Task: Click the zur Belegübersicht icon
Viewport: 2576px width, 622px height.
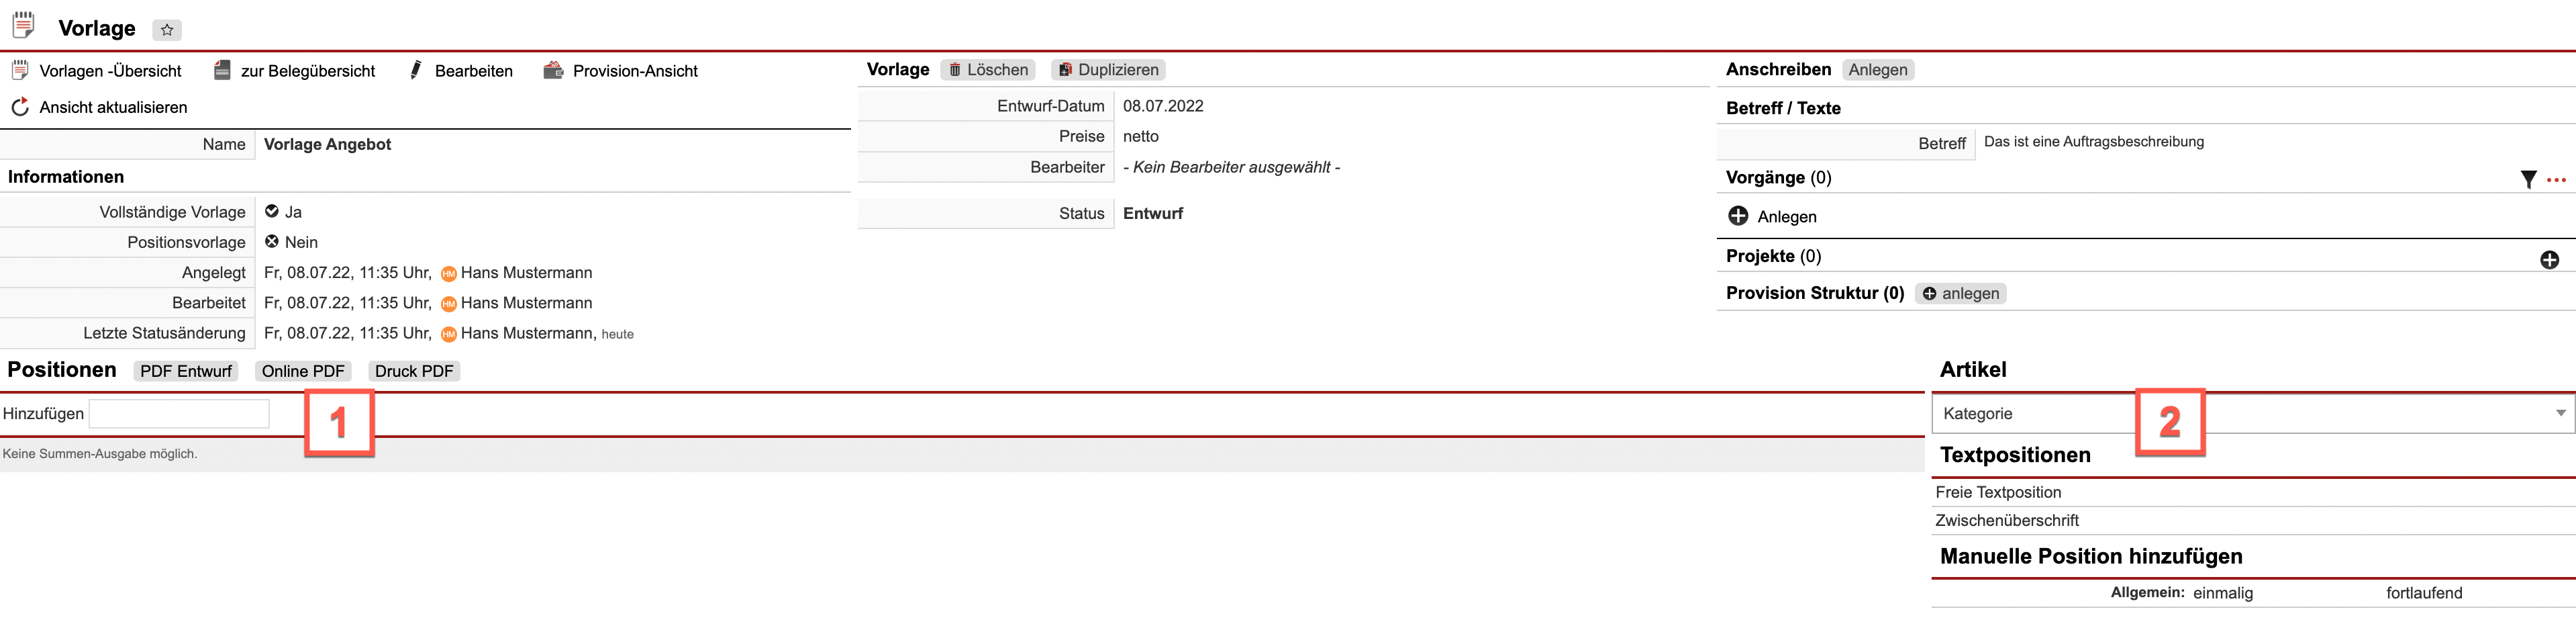Action: pyautogui.click(x=222, y=70)
